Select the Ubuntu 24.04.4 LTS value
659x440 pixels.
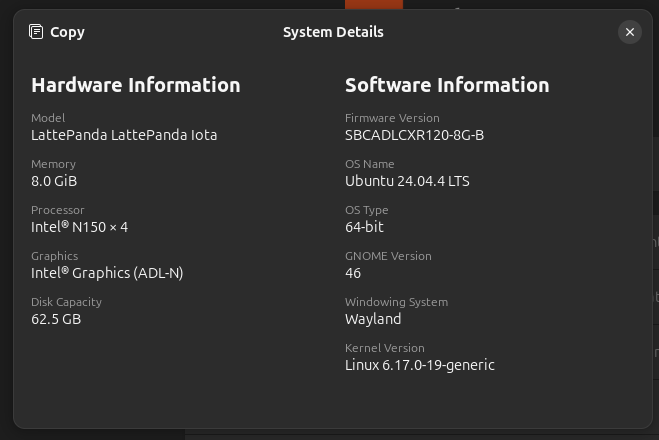[x=407, y=181]
